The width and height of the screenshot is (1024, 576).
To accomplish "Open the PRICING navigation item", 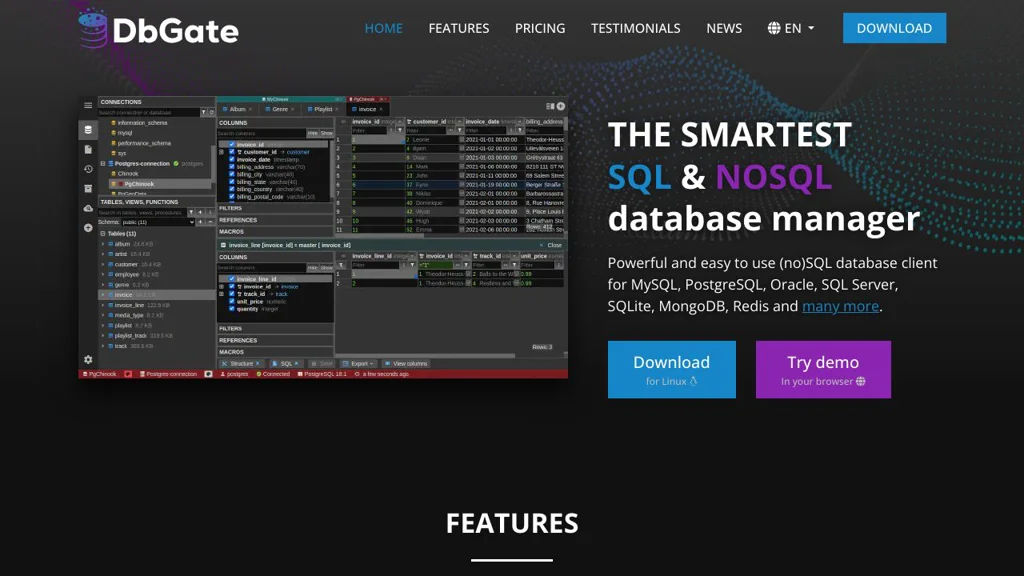I will (x=540, y=28).
